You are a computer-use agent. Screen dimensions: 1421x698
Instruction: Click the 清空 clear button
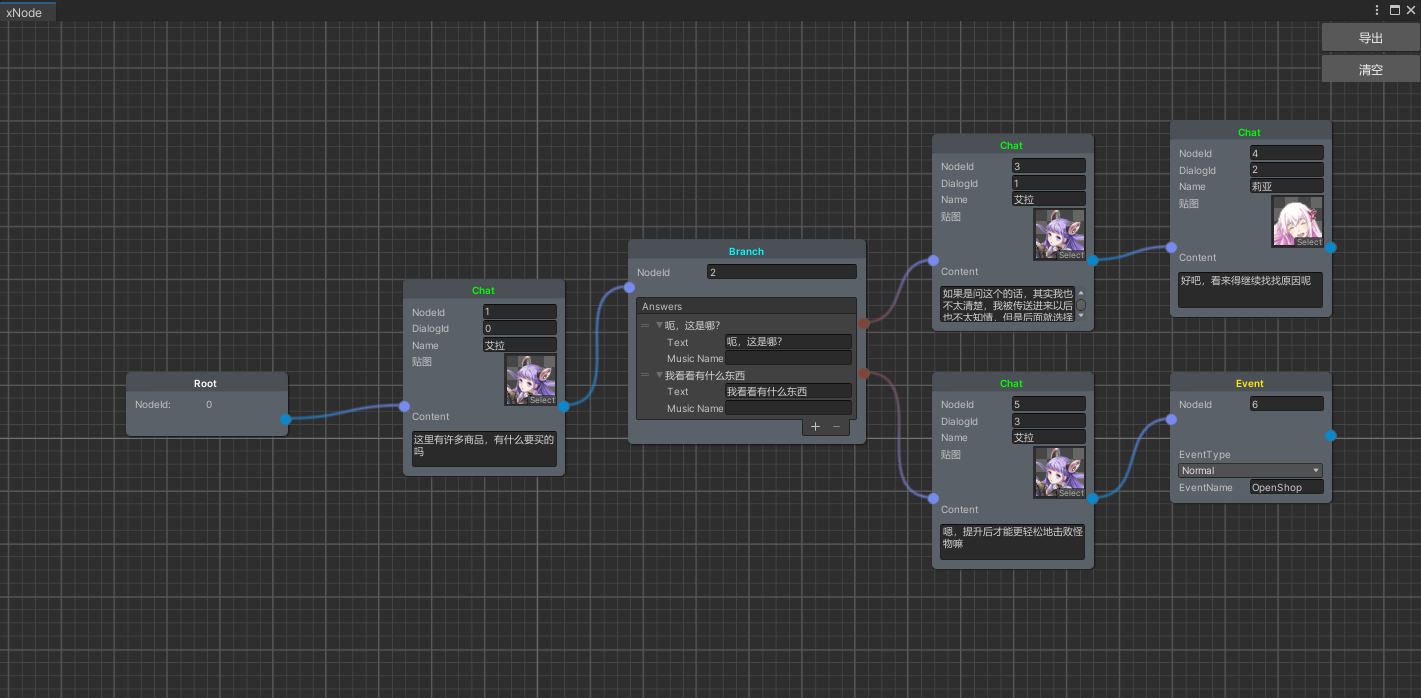point(1370,70)
